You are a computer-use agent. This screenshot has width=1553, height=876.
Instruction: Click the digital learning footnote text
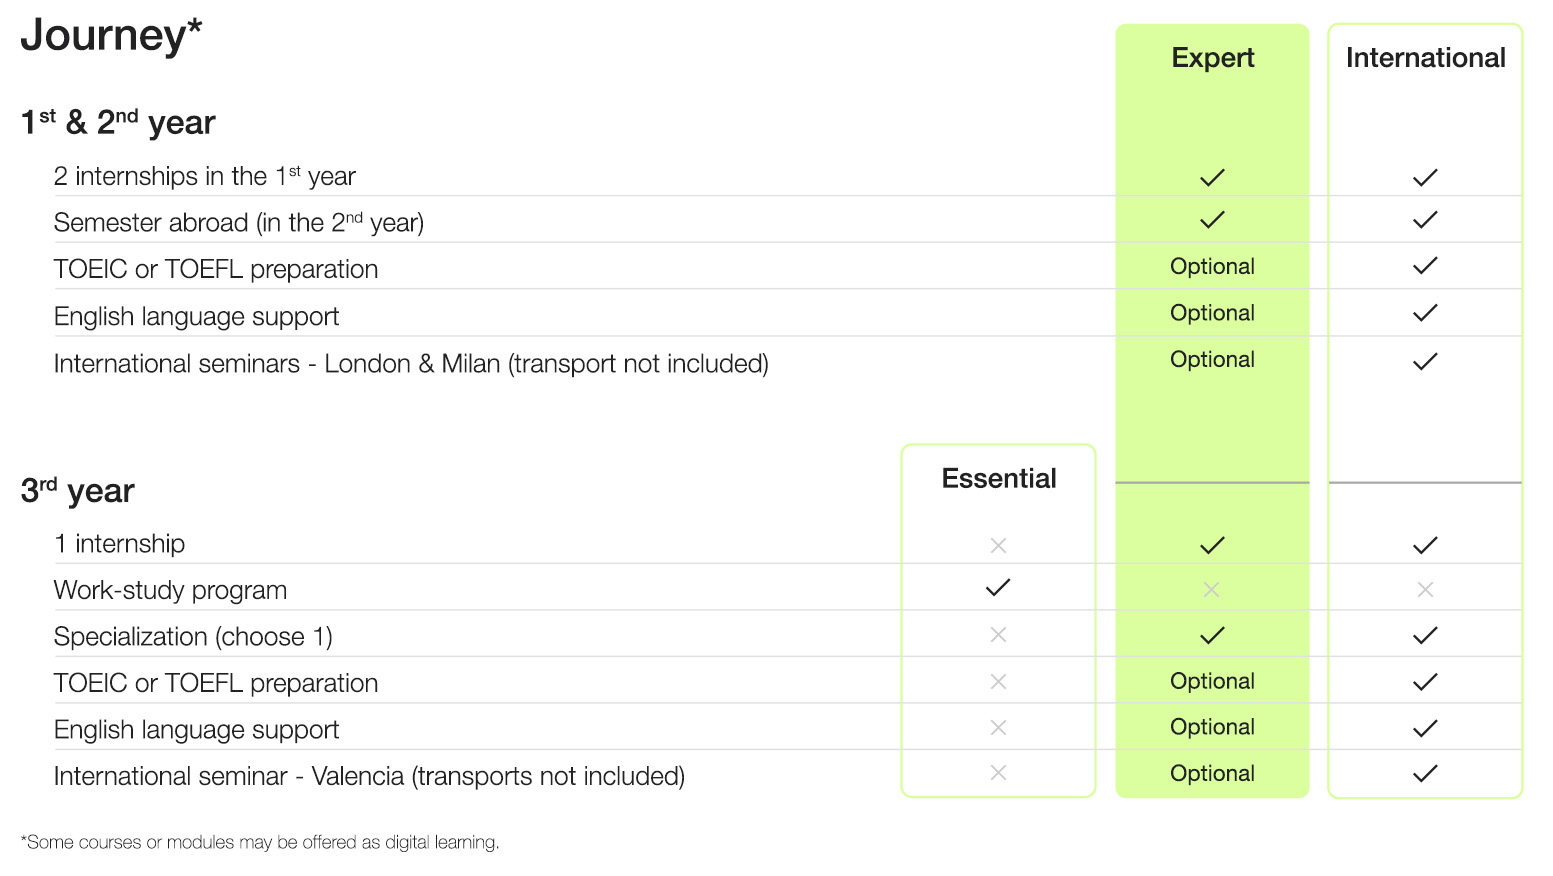pyautogui.click(x=260, y=842)
